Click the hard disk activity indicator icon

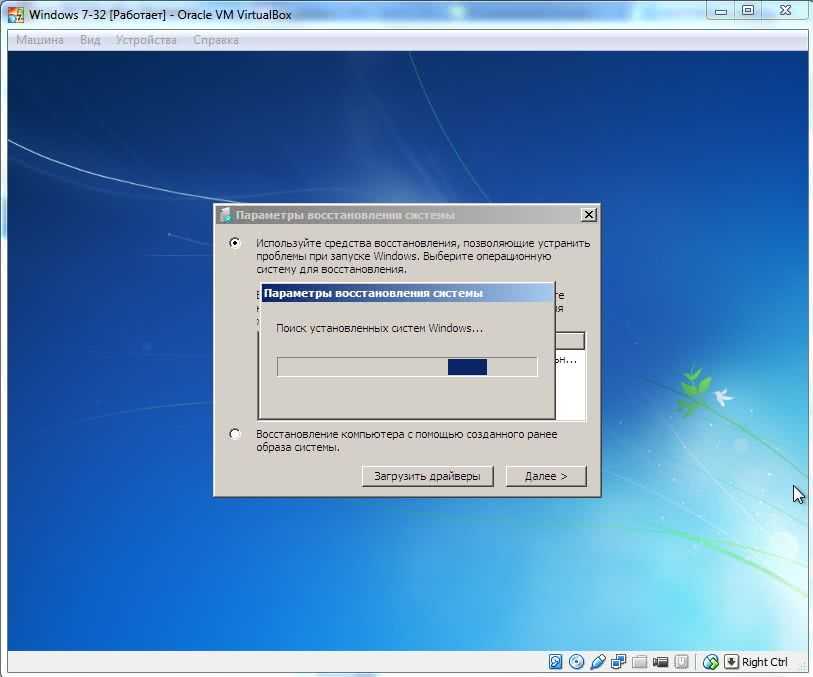tap(556, 662)
